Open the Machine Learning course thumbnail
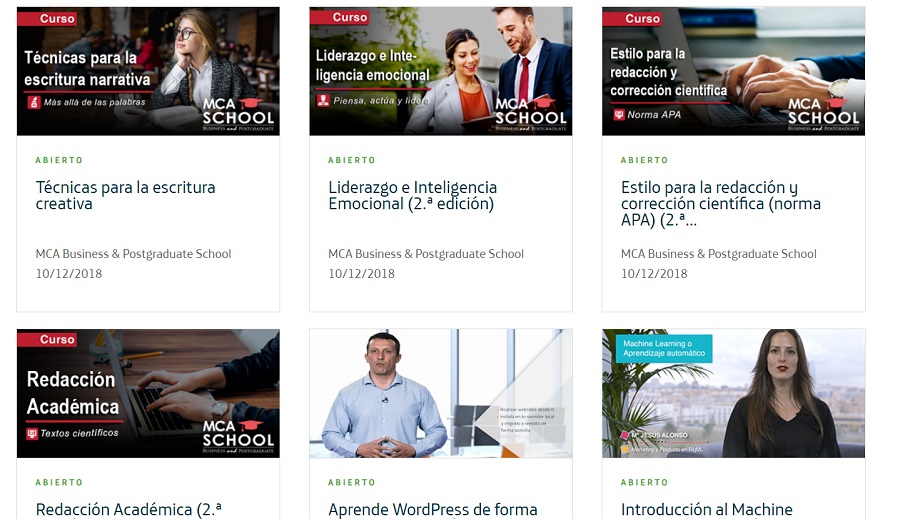The image size is (900, 519). coord(734,393)
